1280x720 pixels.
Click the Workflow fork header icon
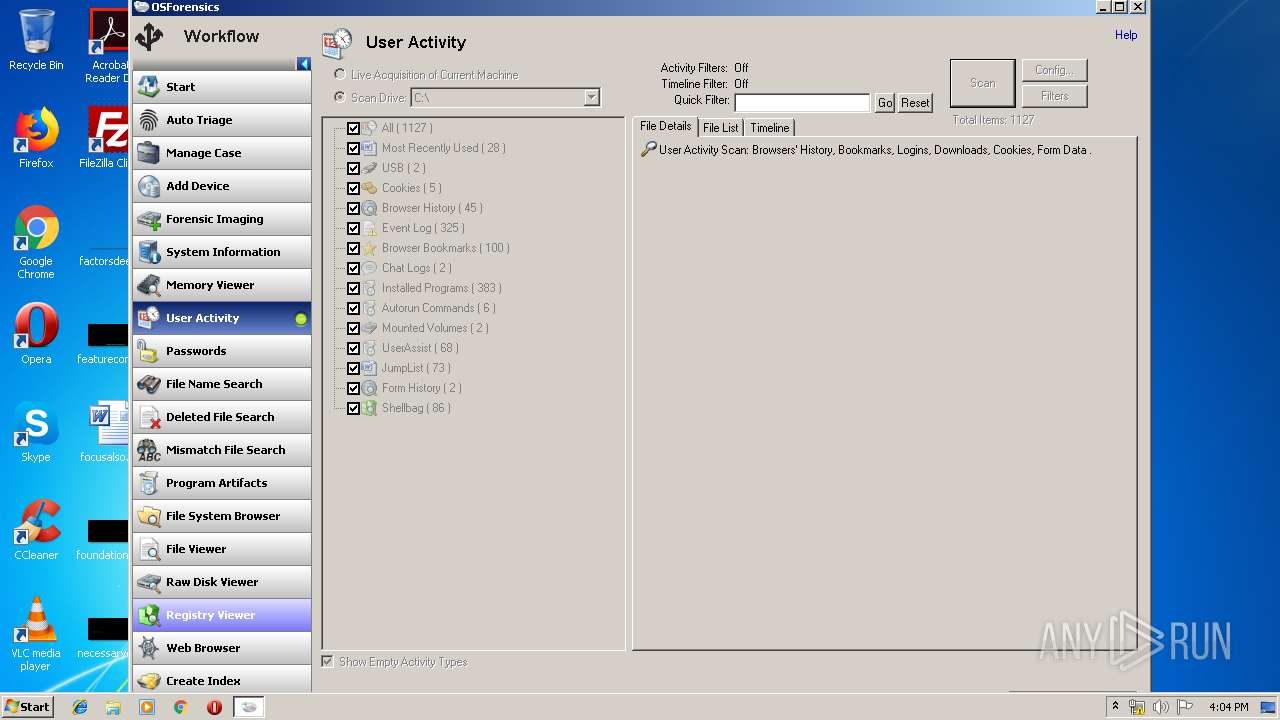150,38
